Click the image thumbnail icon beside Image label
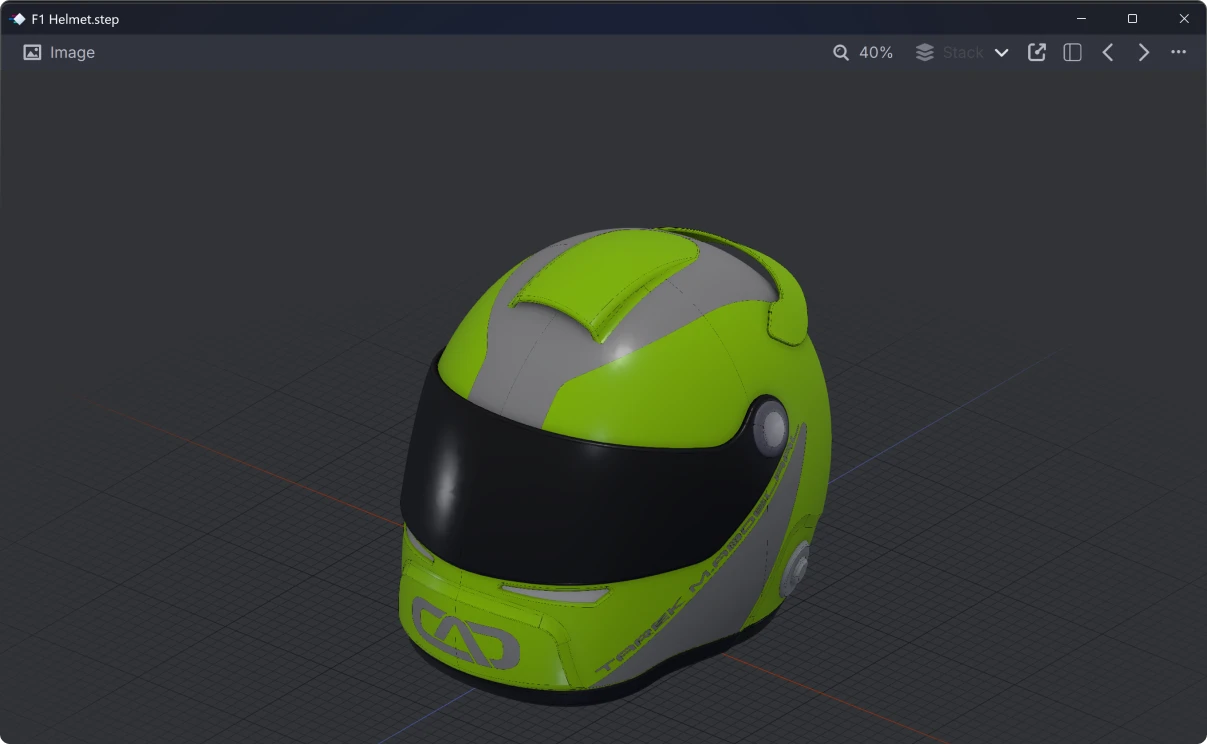 click(x=30, y=52)
